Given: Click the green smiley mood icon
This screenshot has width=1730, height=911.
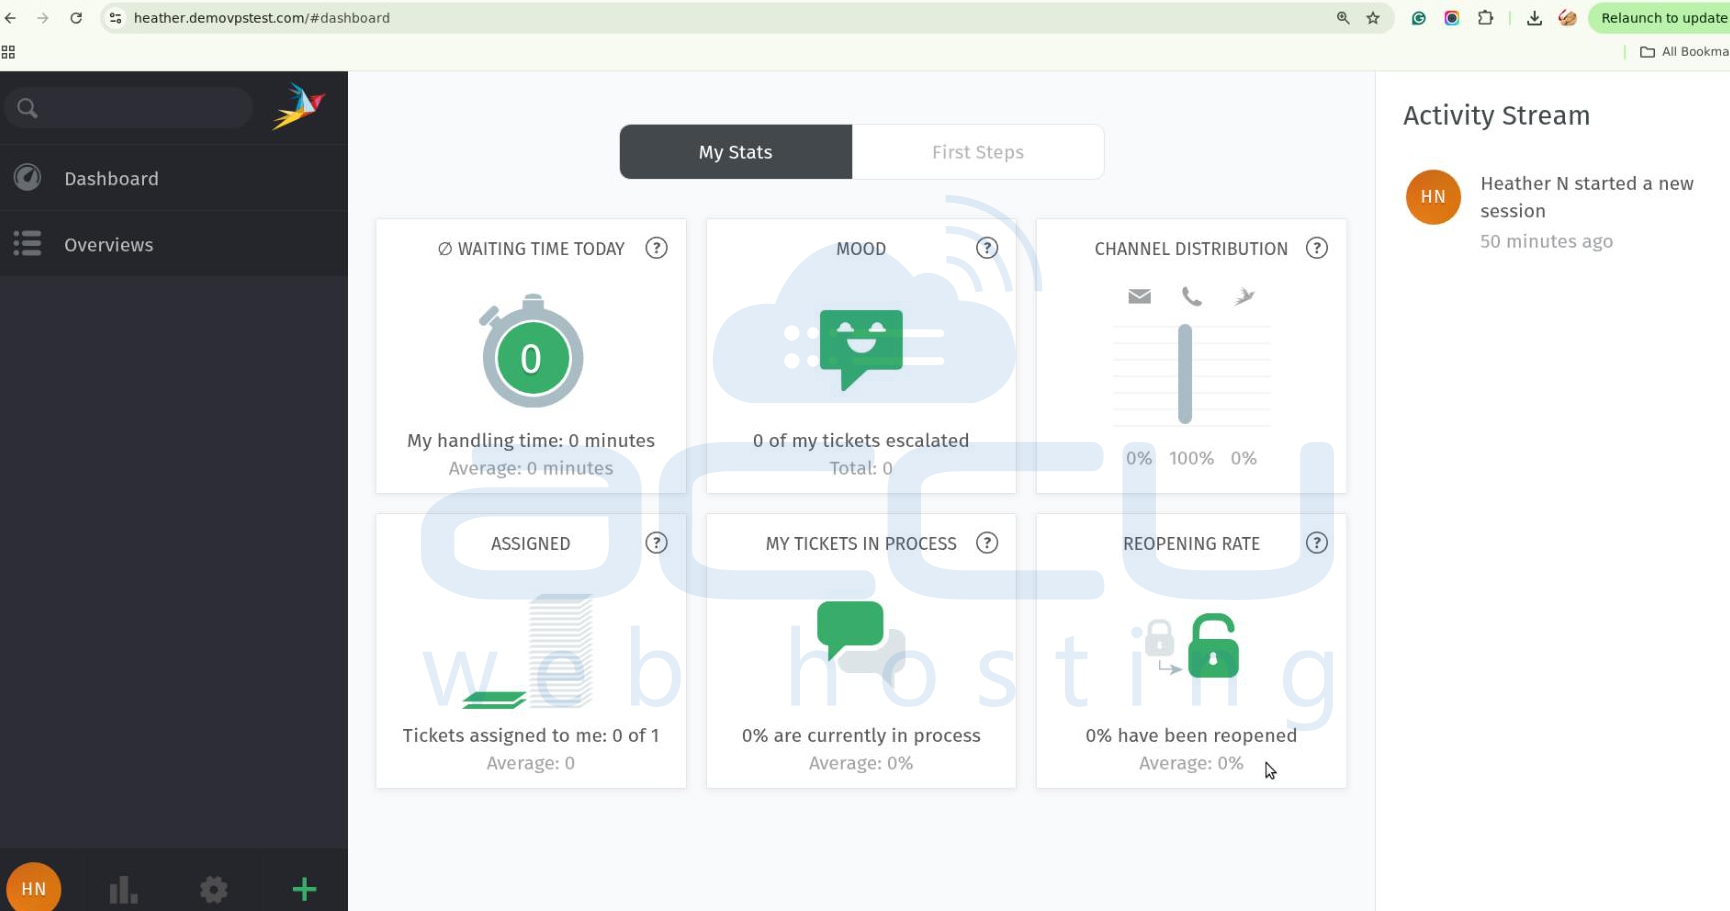Looking at the screenshot, I should [x=861, y=349].
